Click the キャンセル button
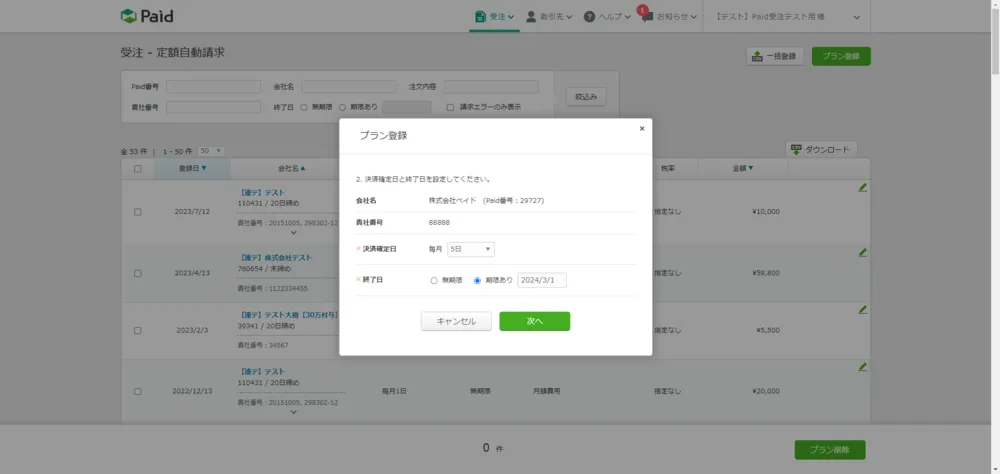Screen dimensions: 1000x474 coord(456,322)
